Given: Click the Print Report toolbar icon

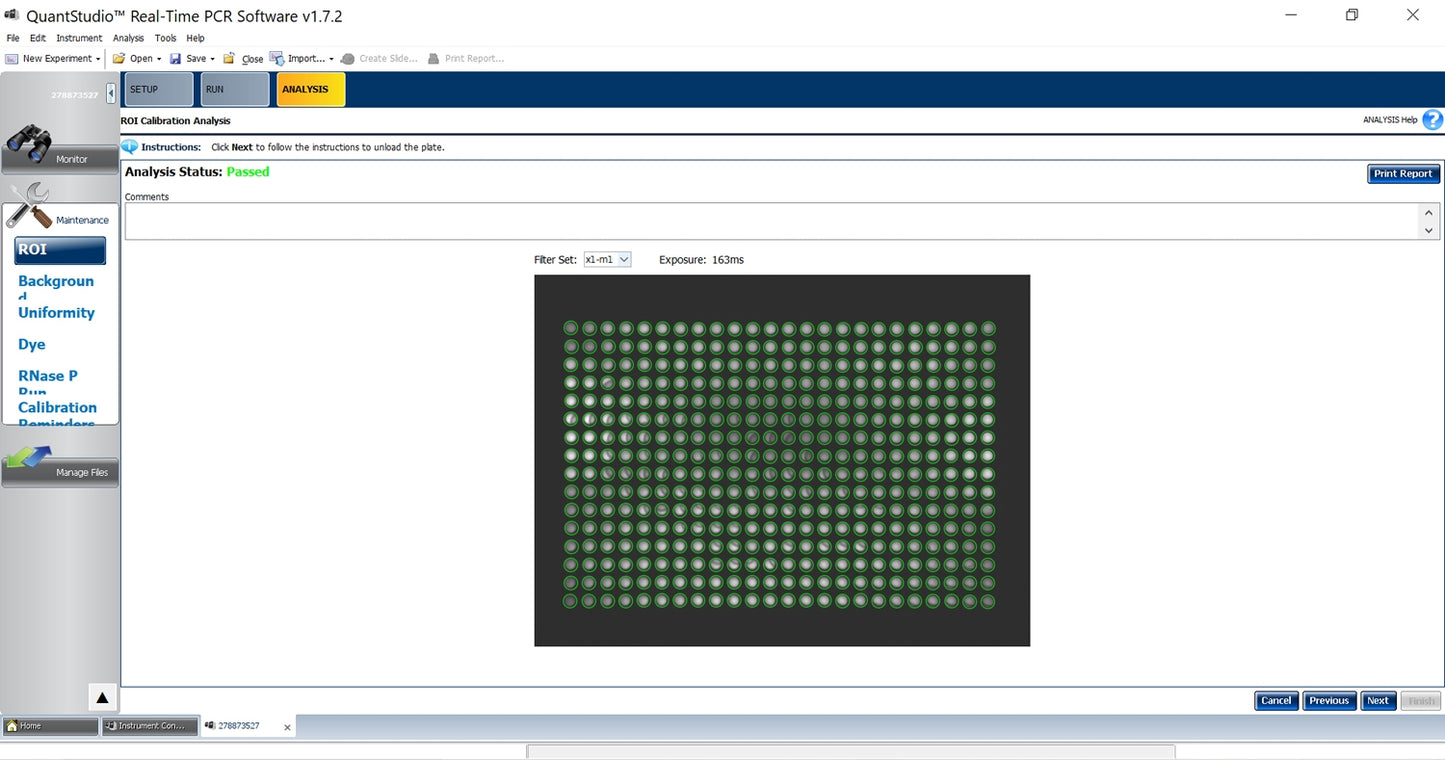Looking at the screenshot, I should [x=434, y=58].
